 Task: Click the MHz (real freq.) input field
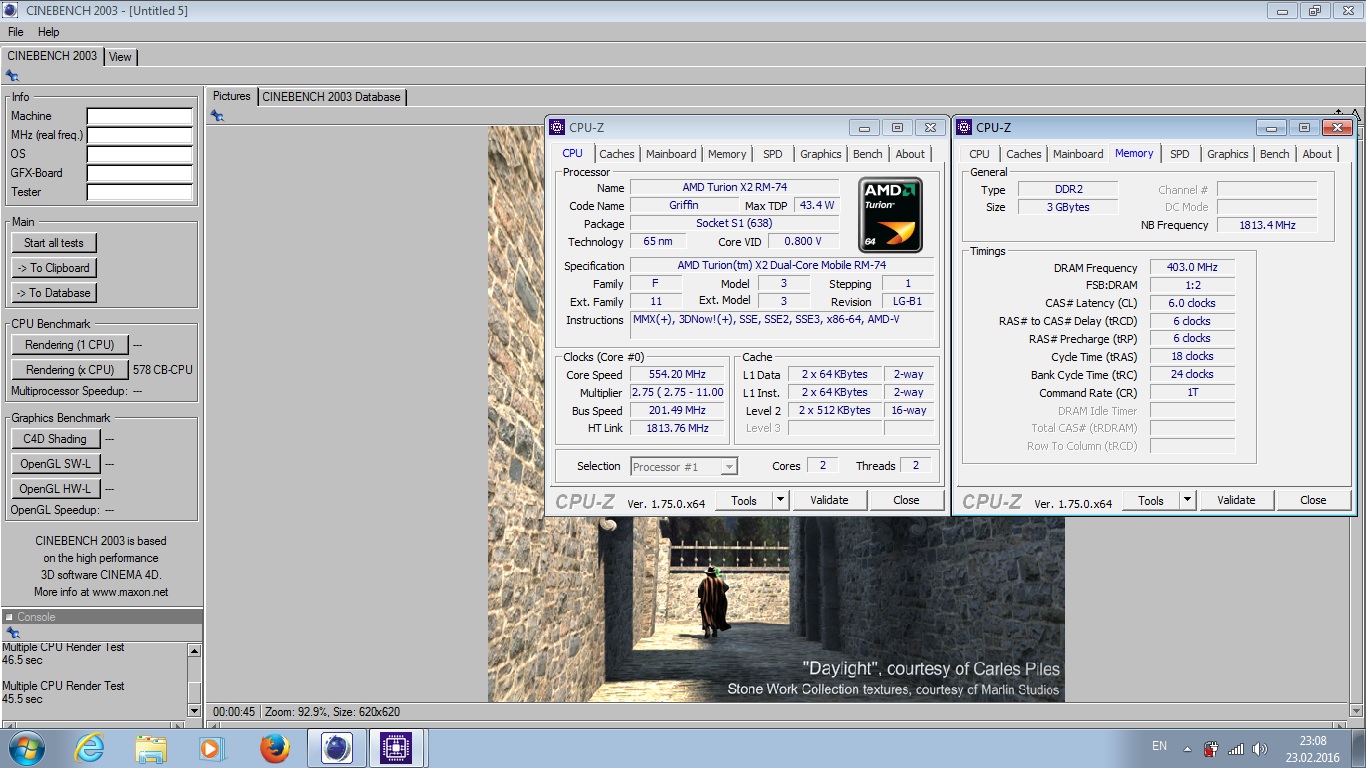[139, 136]
